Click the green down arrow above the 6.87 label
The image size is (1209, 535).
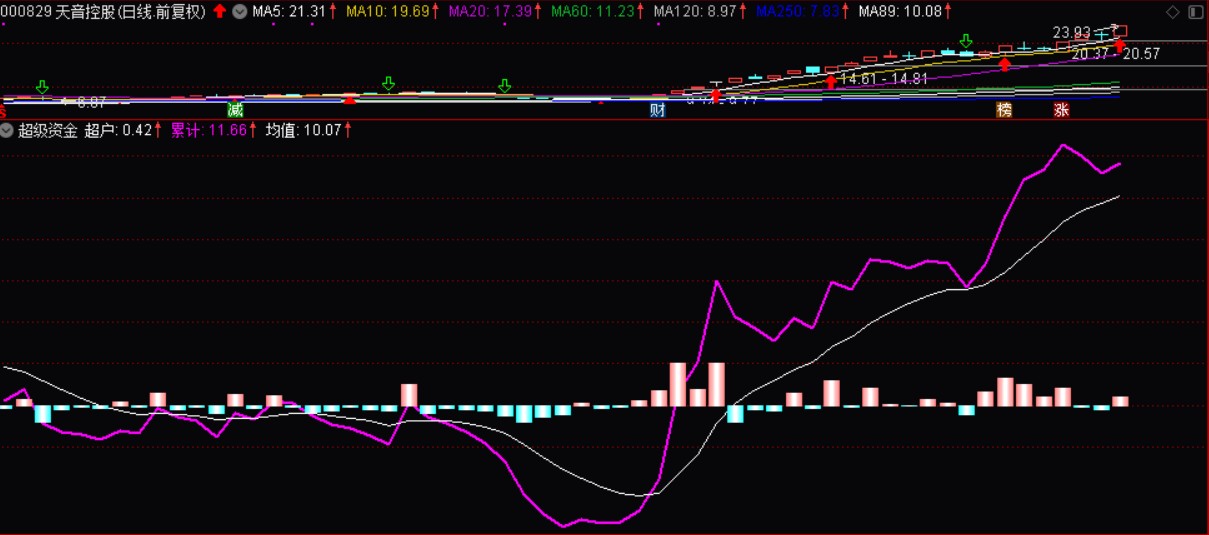click(x=42, y=87)
